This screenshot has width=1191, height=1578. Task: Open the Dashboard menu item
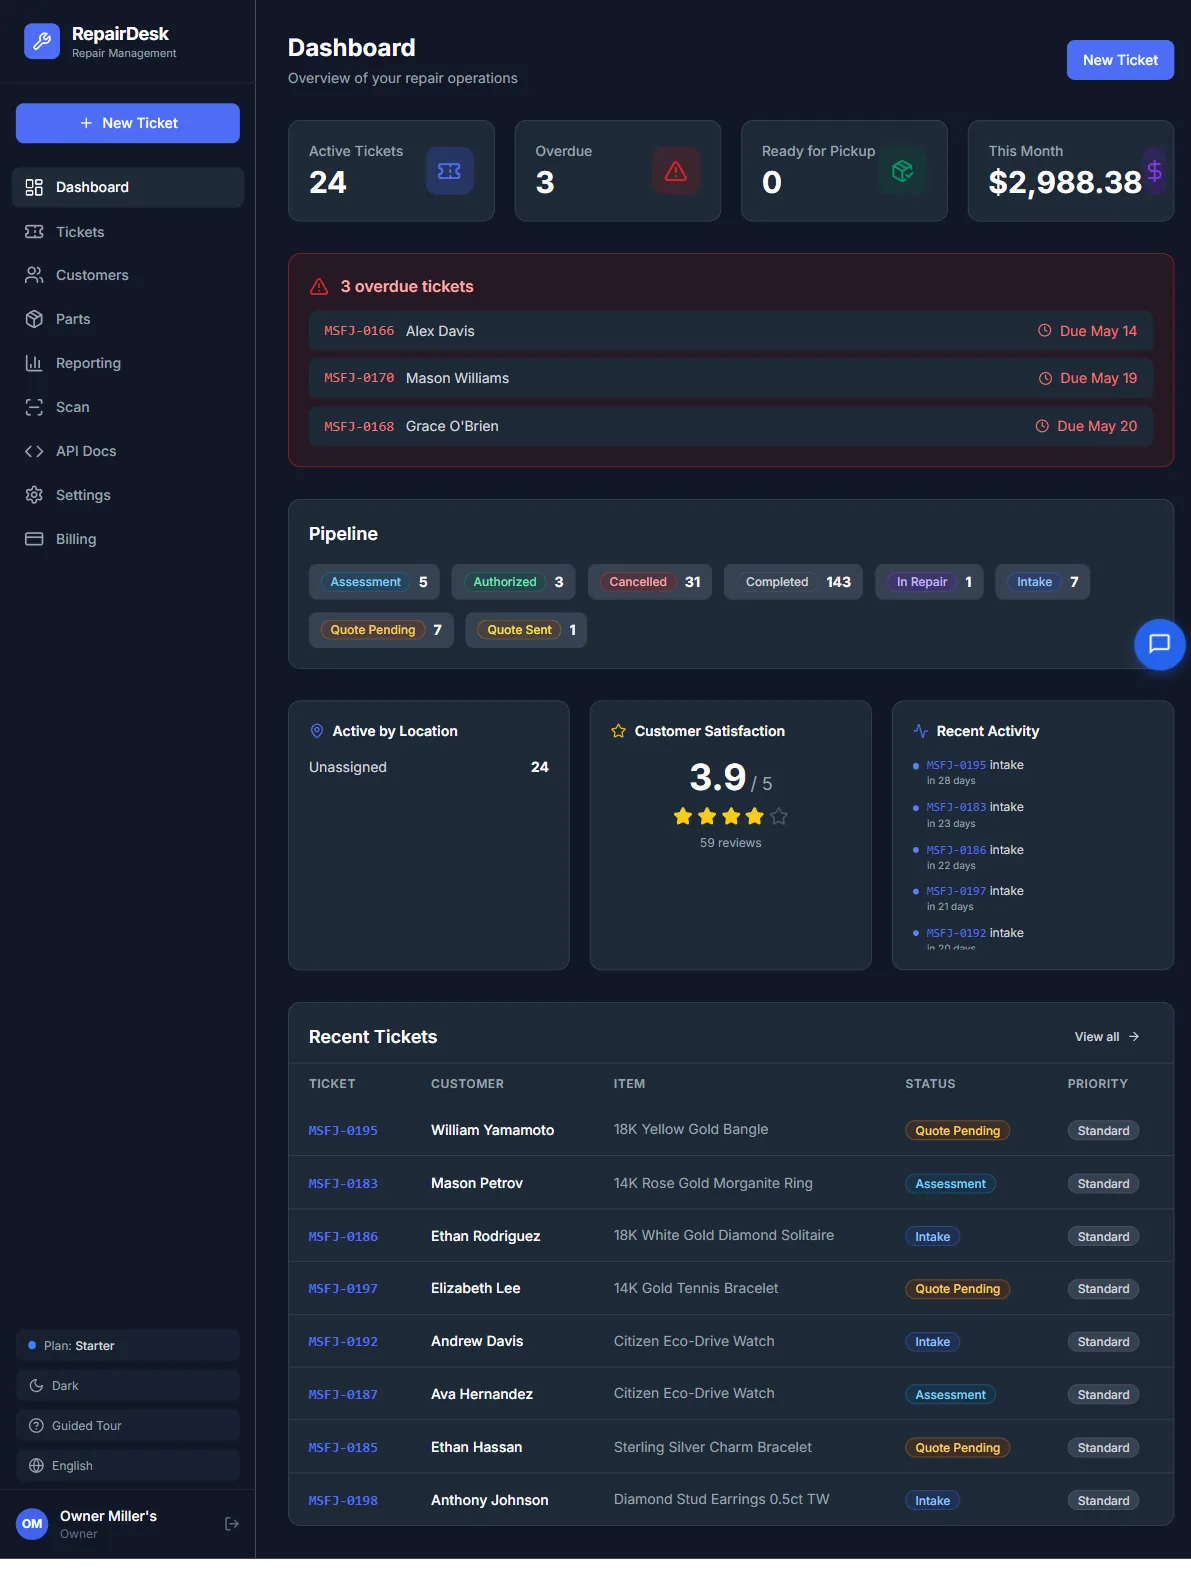tap(128, 187)
